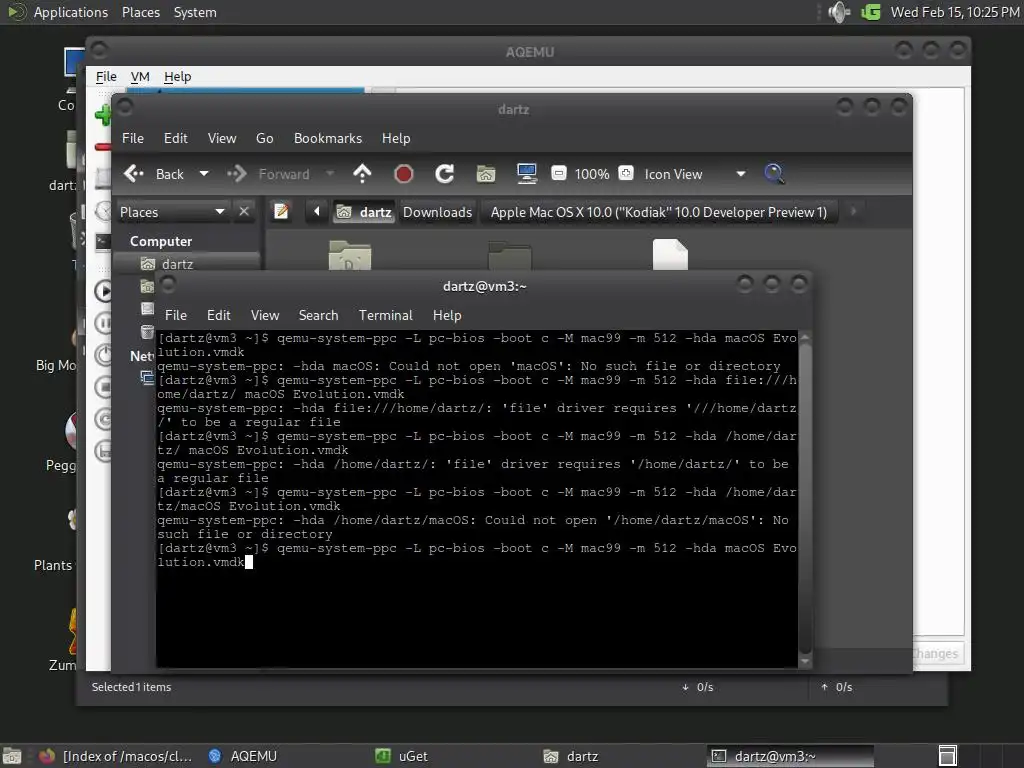The image size is (1024, 768).
Task: Click the 100% zoom level label
Action: tap(592, 174)
